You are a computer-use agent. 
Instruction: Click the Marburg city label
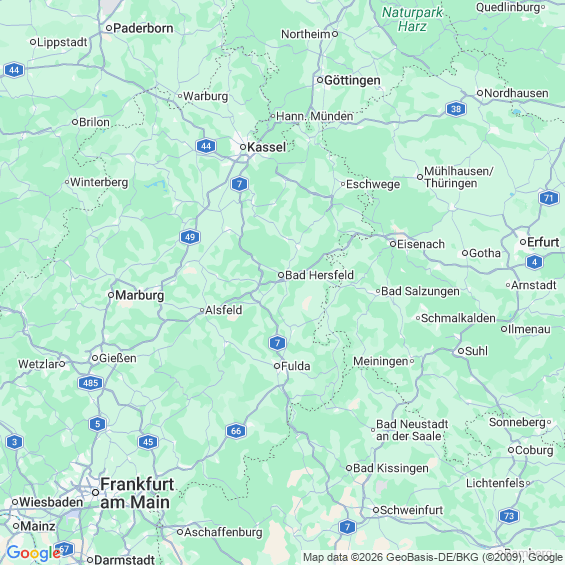point(139,295)
